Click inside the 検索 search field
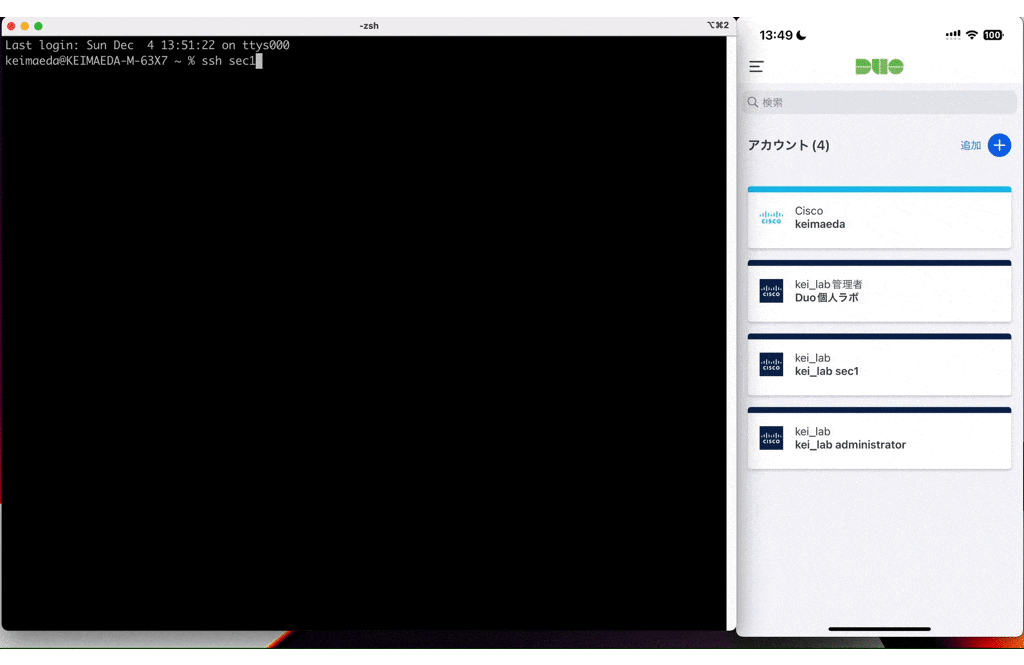The height and width of the screenshot is (665, 1024). pos(880,102)
